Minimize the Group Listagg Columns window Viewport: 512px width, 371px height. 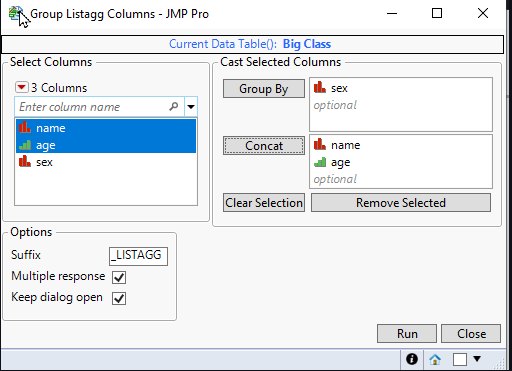392,14
